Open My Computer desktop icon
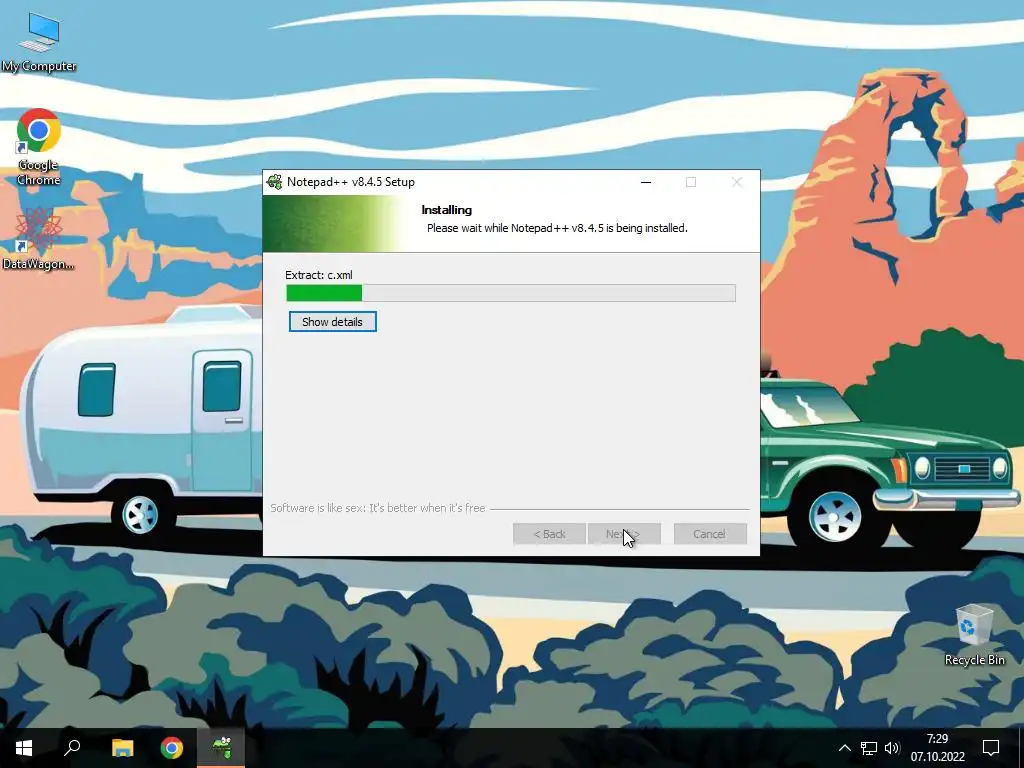 pyautogui.click(x=39, y=42)
